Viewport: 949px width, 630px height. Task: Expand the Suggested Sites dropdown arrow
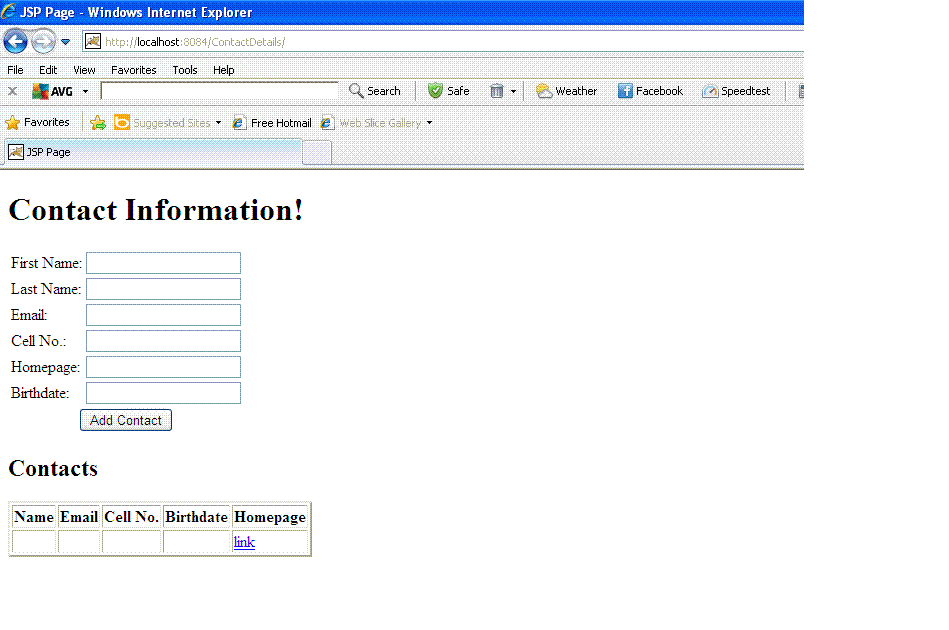tap(218, 123)
